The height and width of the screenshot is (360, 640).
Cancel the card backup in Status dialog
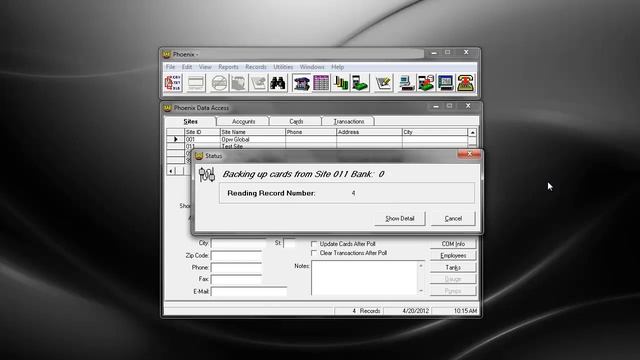coord(453,218)
